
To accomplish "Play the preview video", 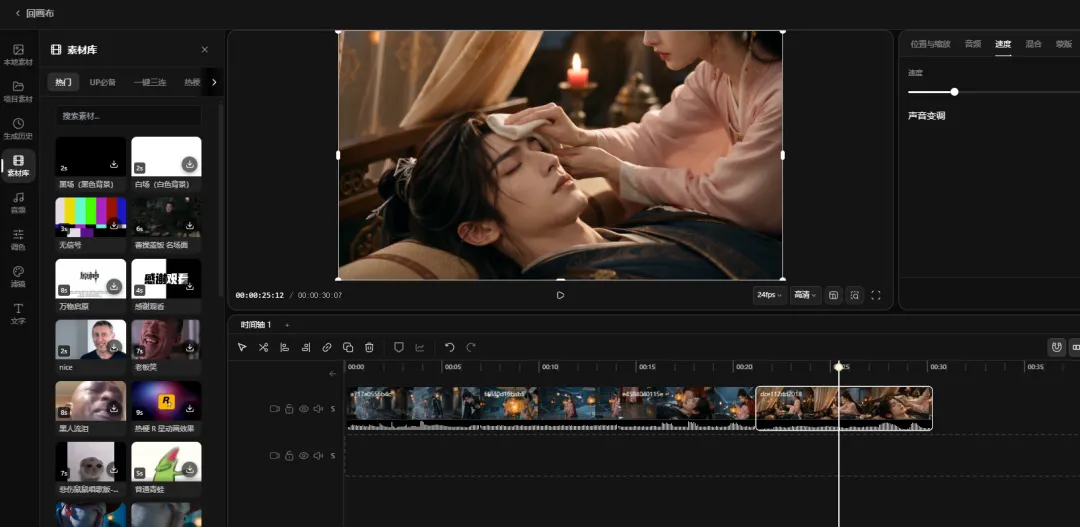I will [560, 295].
